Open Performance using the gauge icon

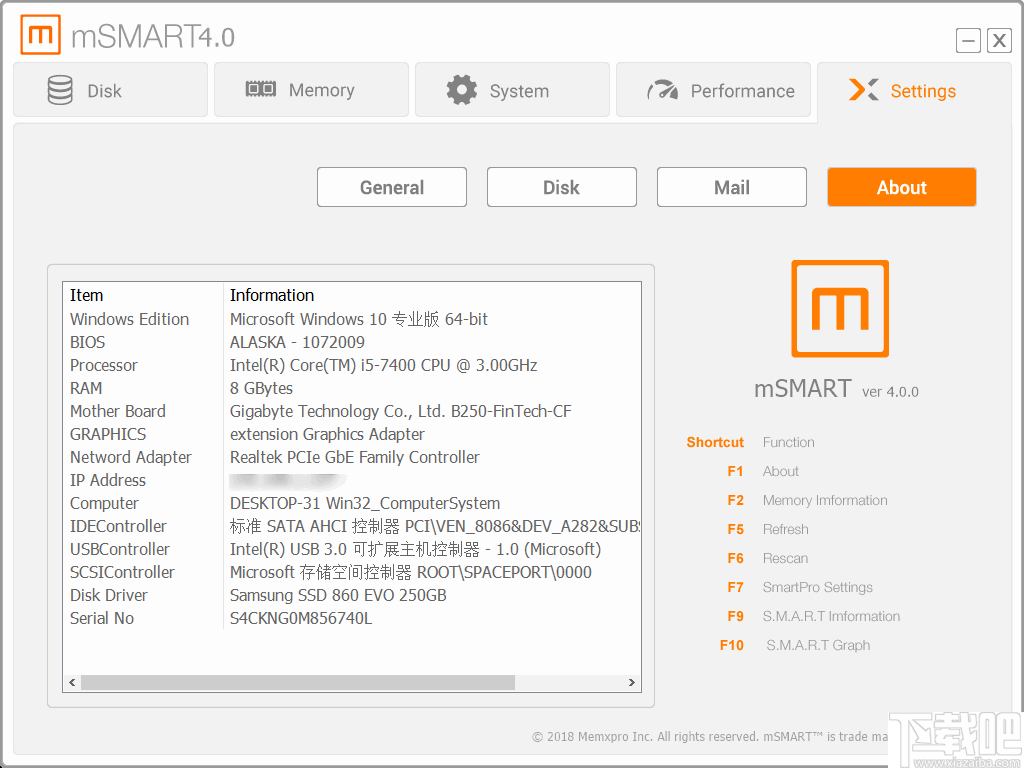(x=662, y=89)
